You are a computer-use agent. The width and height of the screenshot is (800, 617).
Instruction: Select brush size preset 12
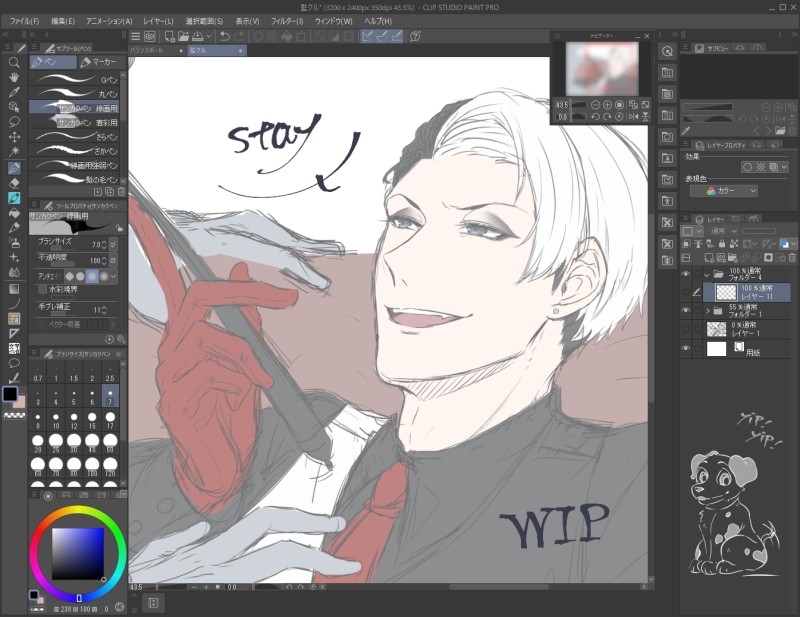74,421
